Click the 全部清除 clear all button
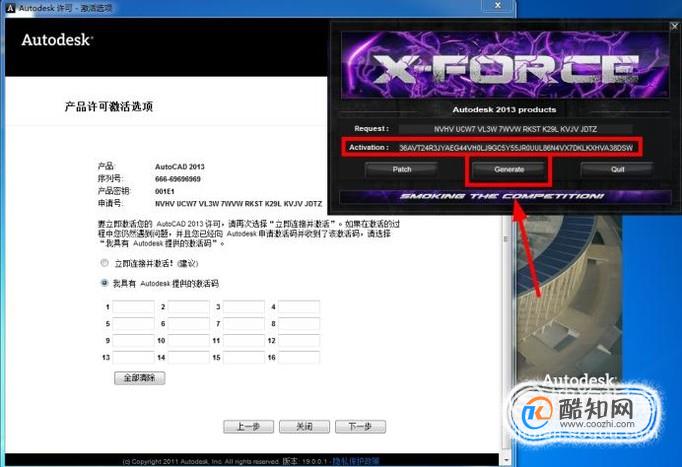682x467 pixels. click(140, 378)
